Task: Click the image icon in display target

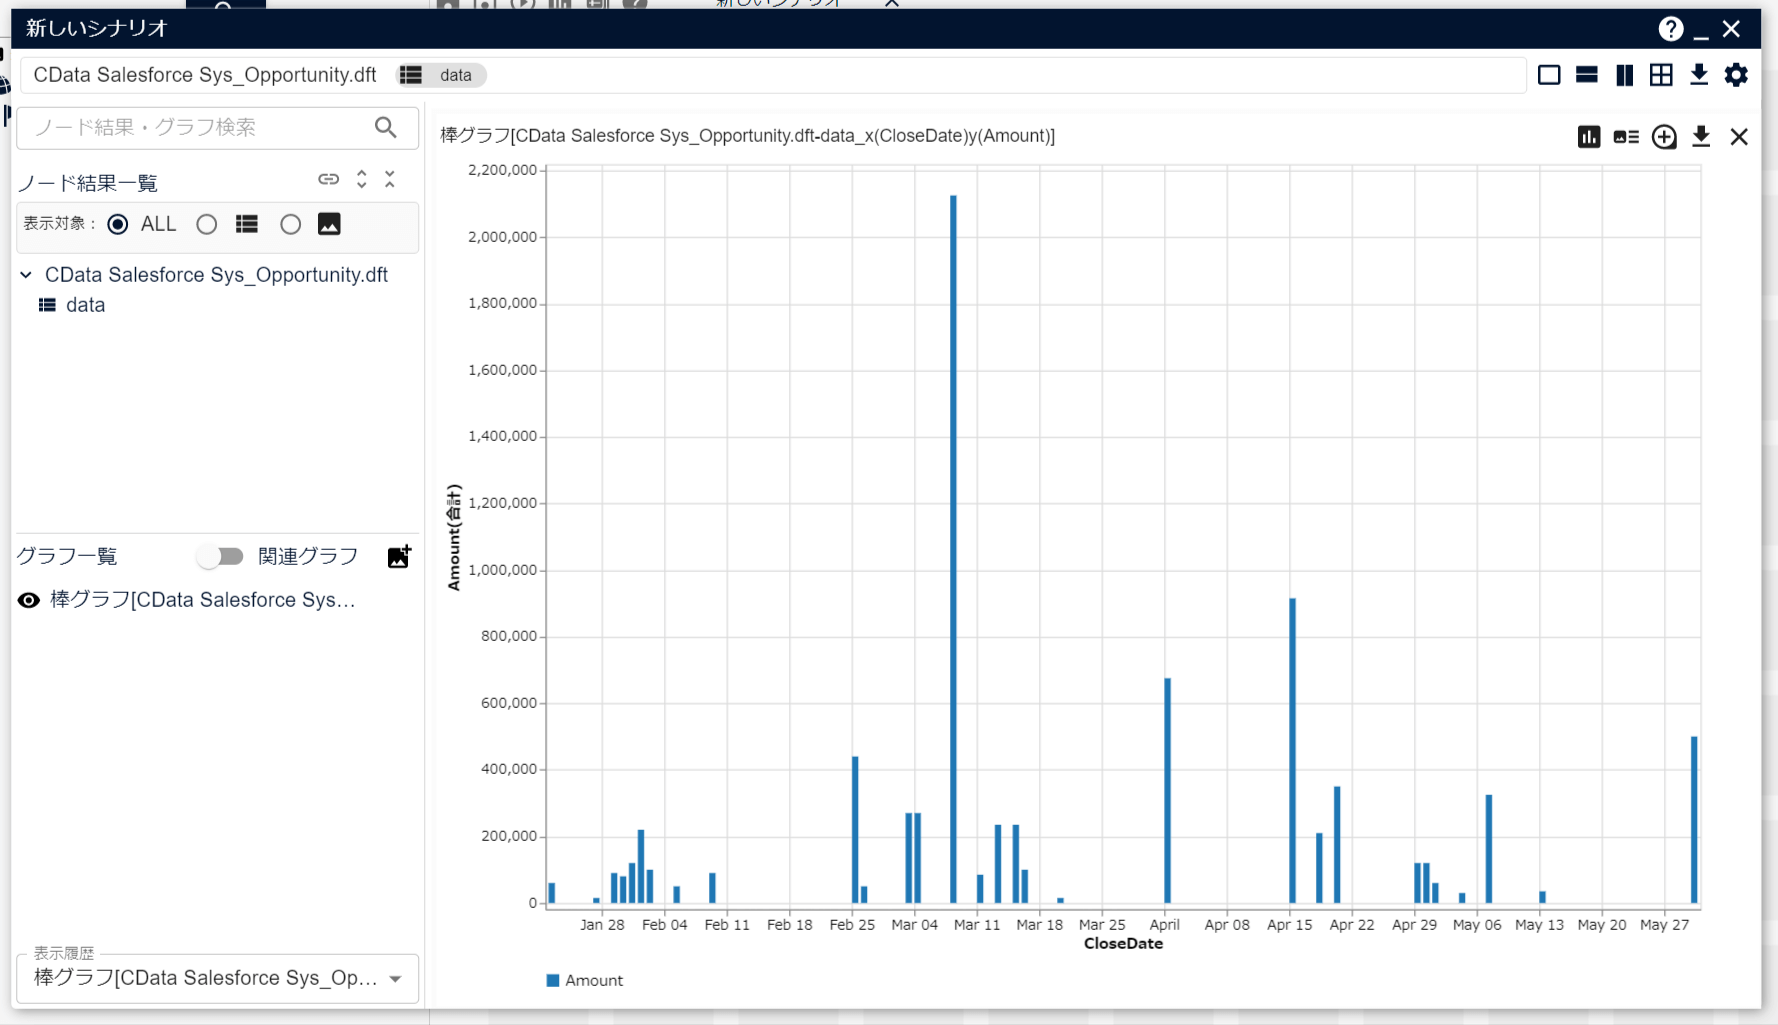Action: [x=329, y=224]
